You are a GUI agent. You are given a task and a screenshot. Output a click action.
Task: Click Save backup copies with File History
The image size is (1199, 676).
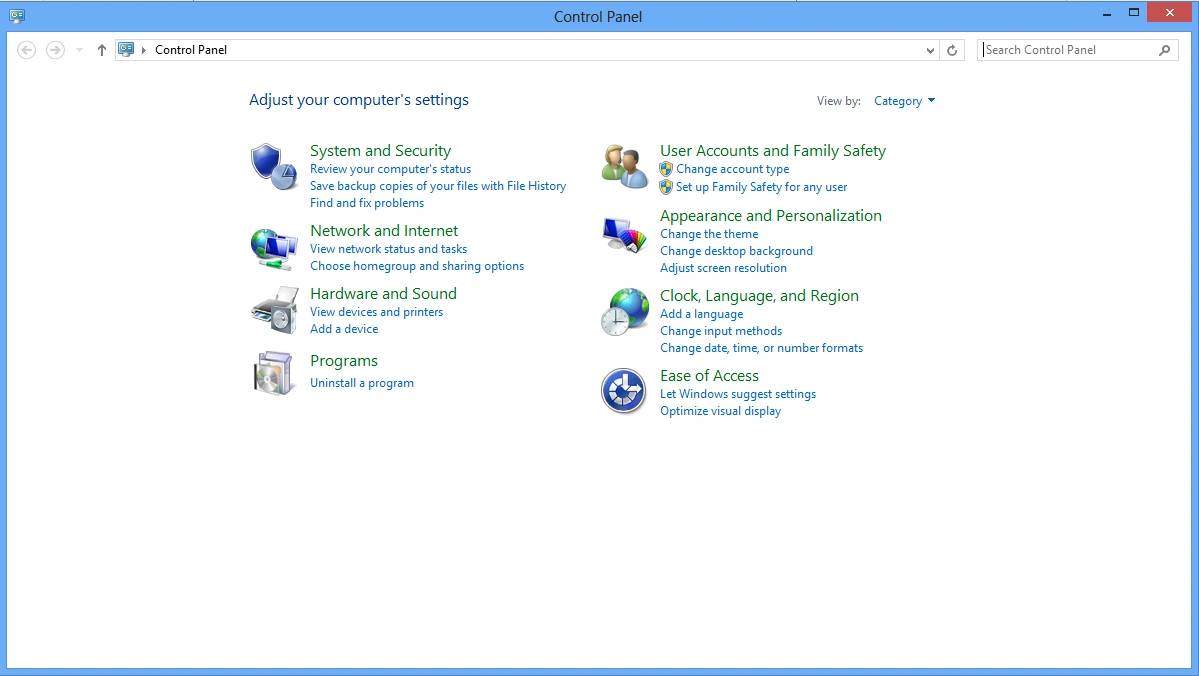438,186
